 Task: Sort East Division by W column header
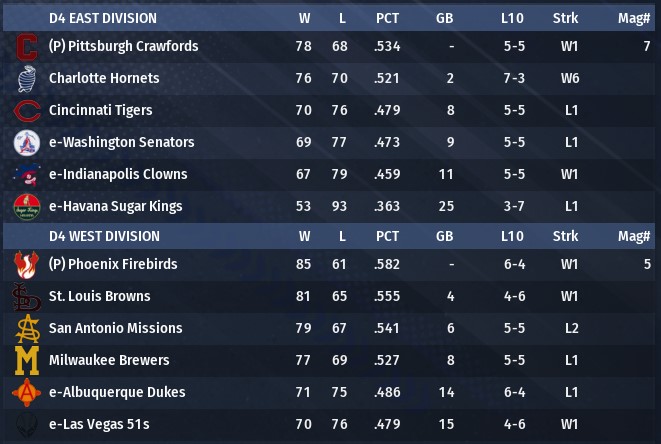[304, 18]
